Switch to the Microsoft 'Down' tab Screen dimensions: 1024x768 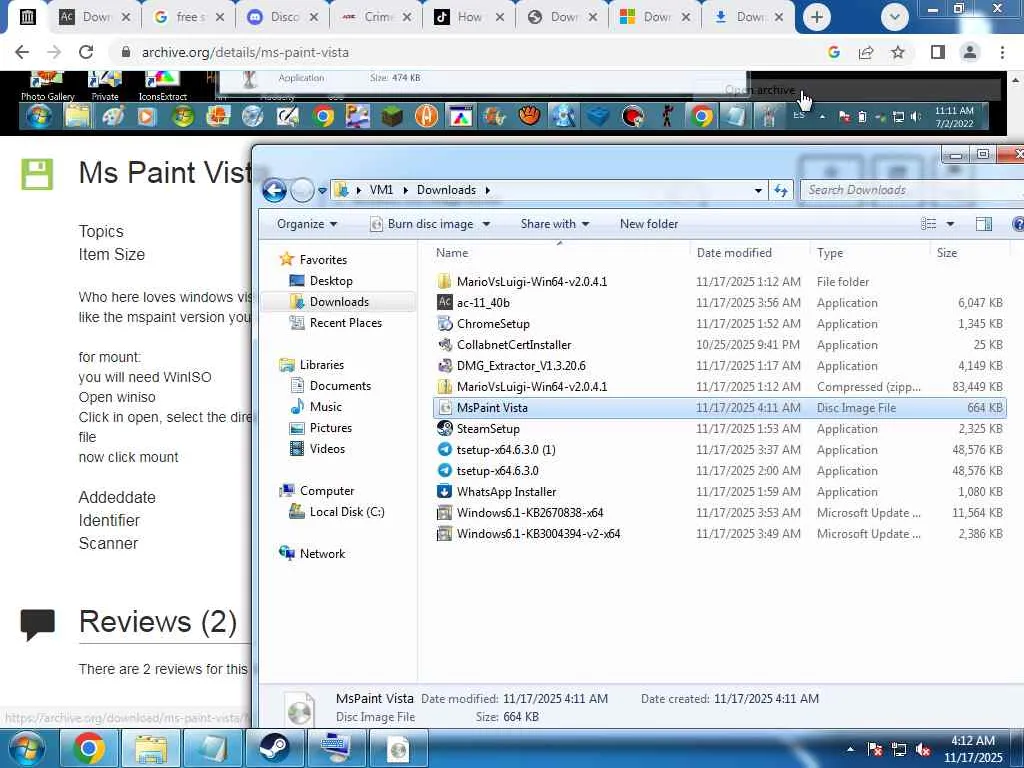(656, 17)
